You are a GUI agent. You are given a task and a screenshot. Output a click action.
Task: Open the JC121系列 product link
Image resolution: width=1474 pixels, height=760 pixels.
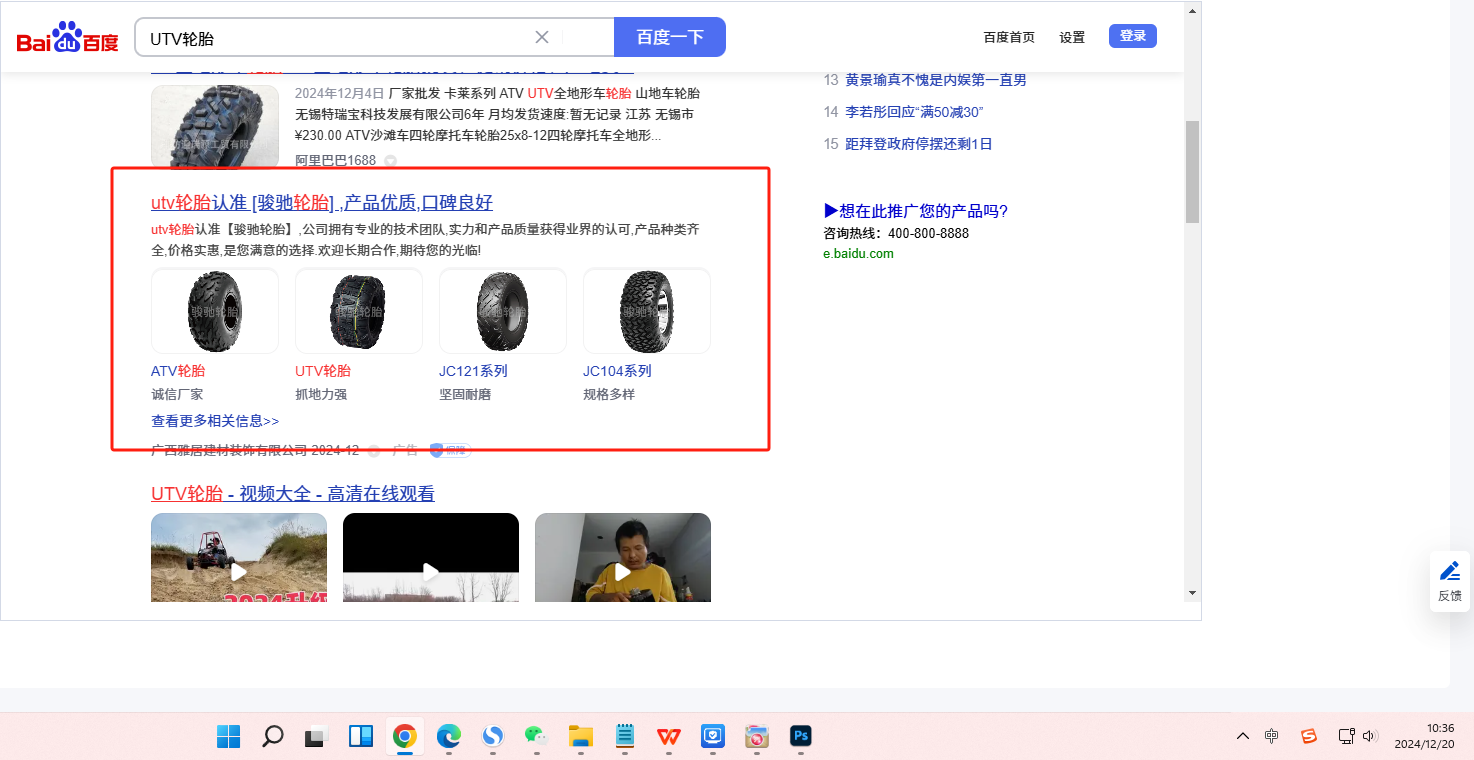(473, 371)
